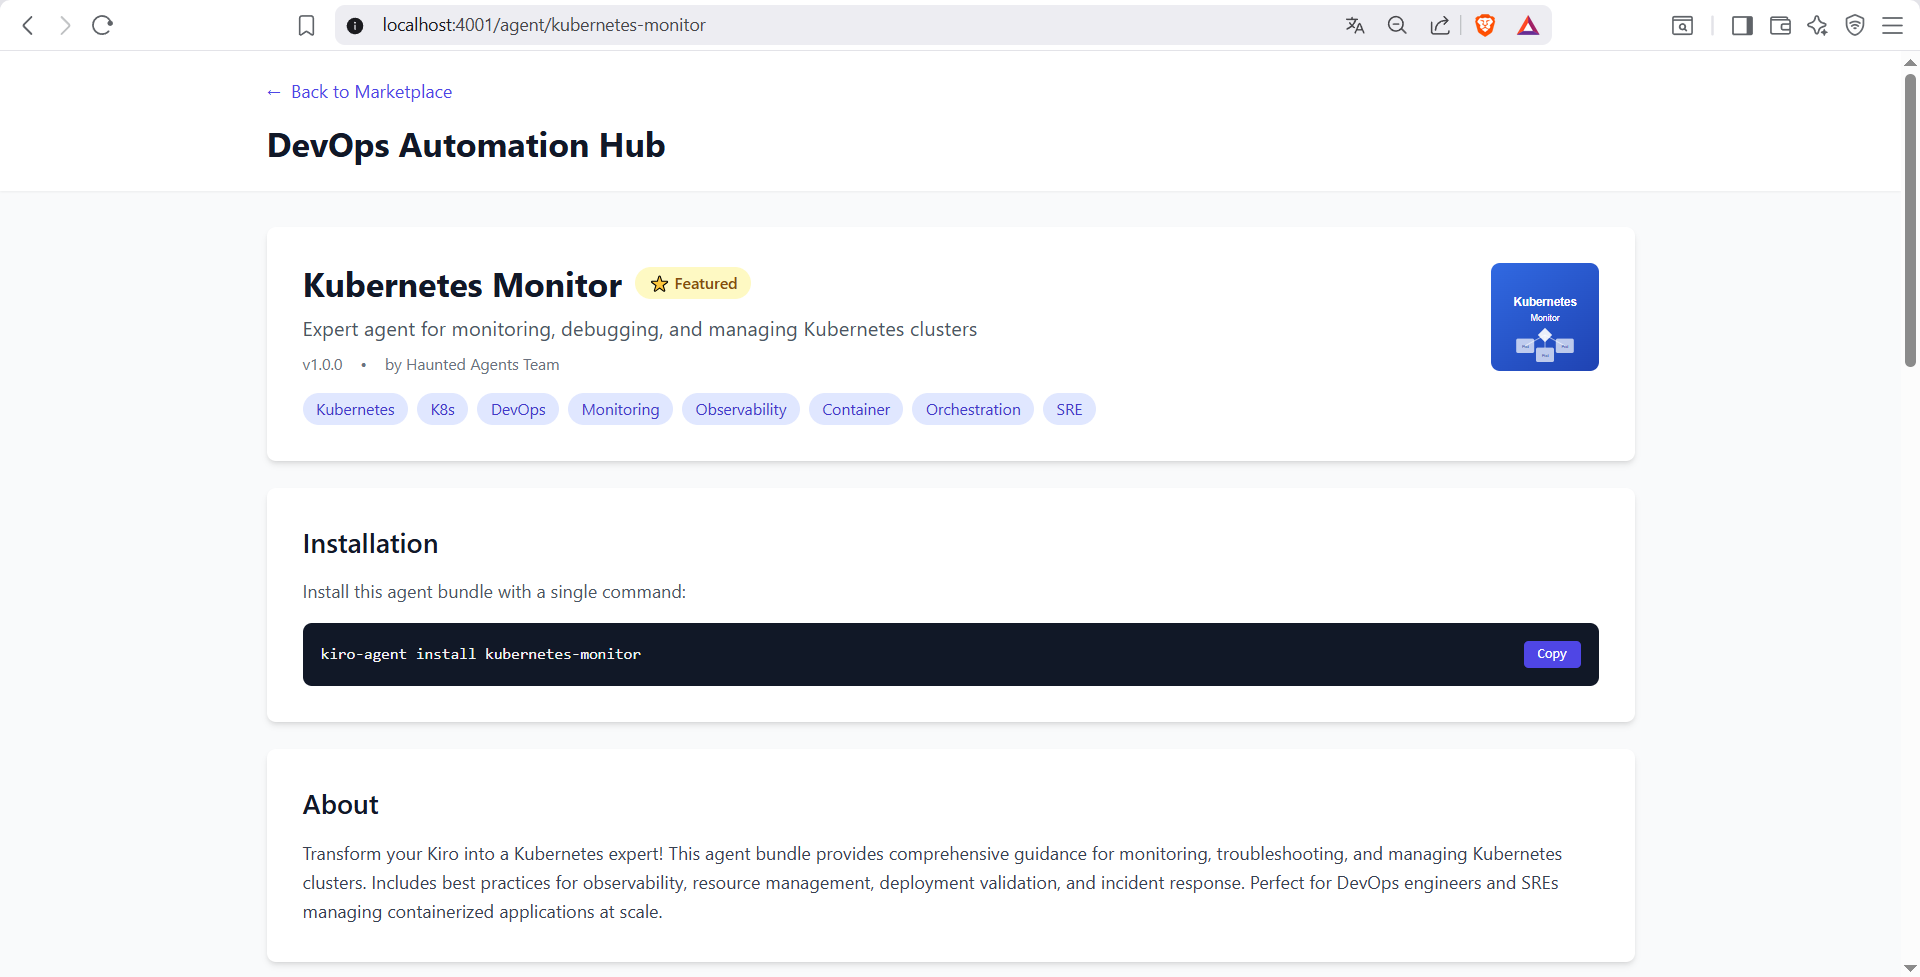This screenshot has height=977, width=1920.
Task: Open the Brave Wallet icon
Action: [1780, 25]
